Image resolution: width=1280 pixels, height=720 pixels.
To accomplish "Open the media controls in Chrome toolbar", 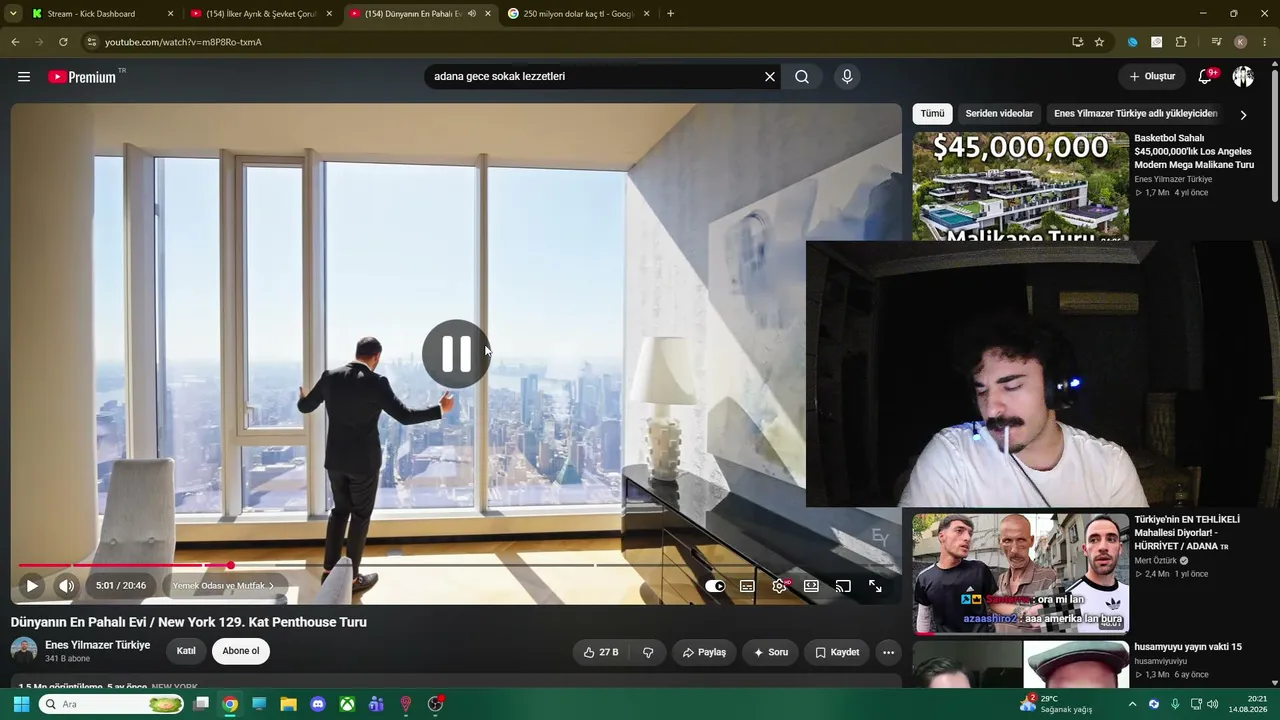I will point(1216,42).
